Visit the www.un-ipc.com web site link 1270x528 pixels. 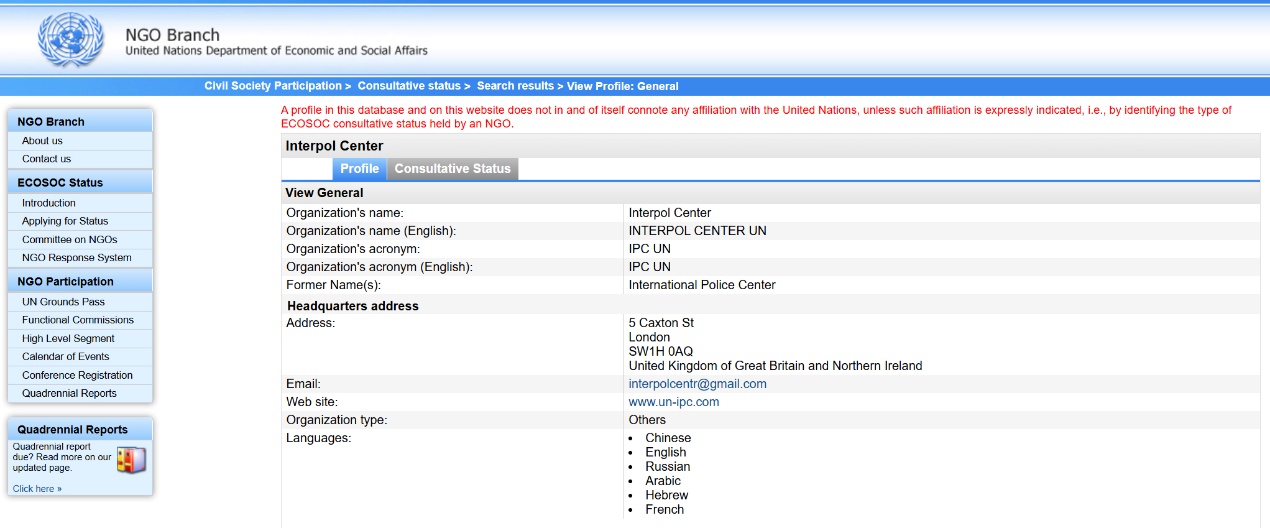tap(673, 402)
